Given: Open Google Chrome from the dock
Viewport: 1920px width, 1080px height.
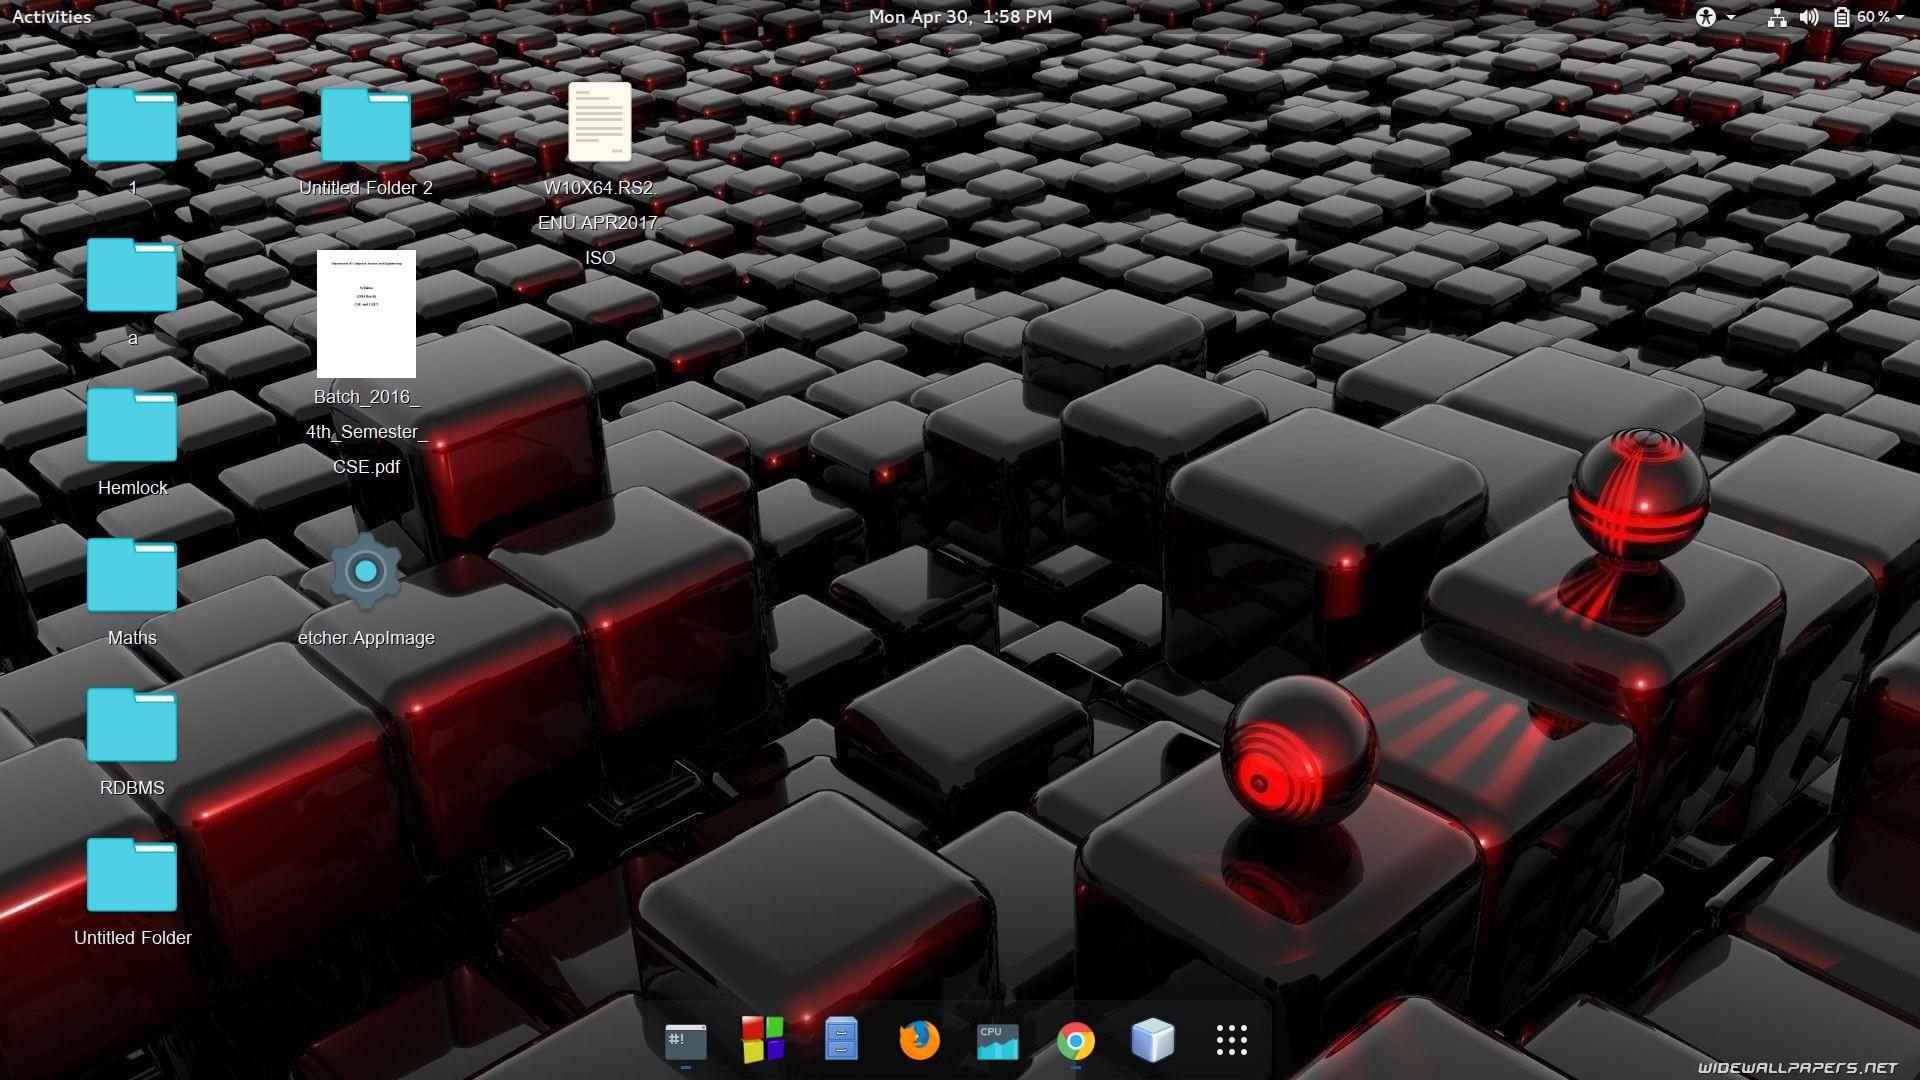Looking at the screenshot, I should click(1074, 1040).
